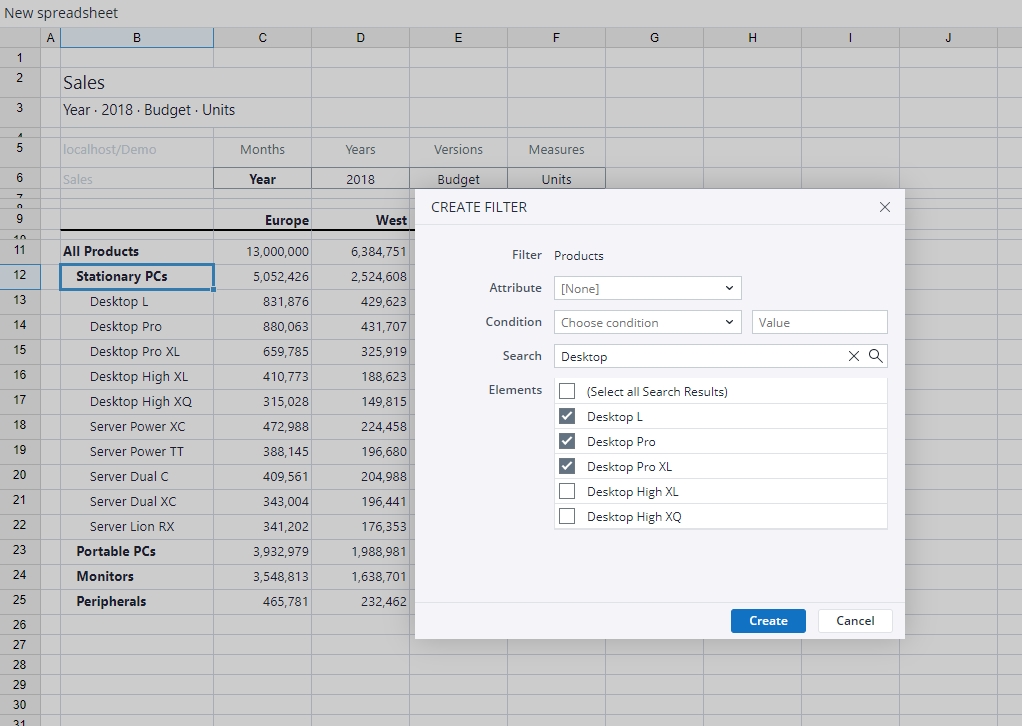Select row 12 header
1022x726 pixels.
[x=20, y=276]
